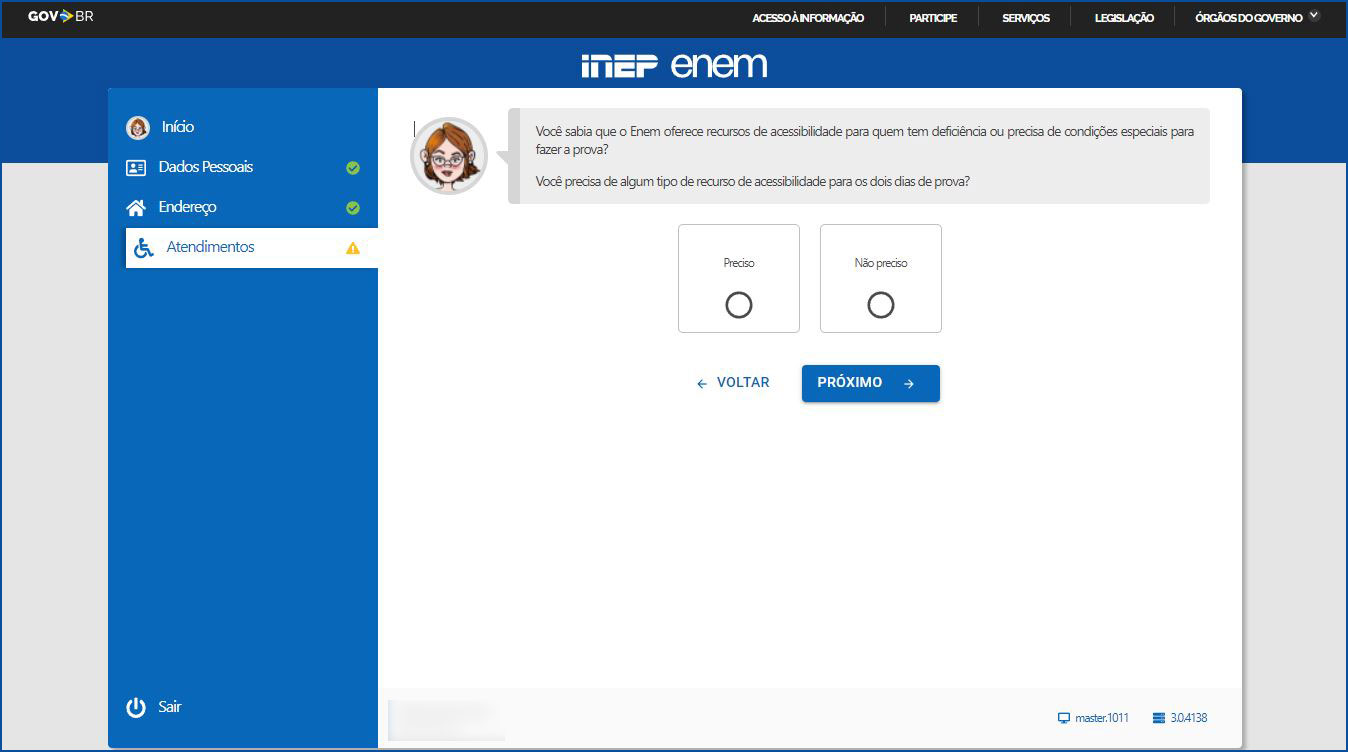
Task: Select the "Preciso" radio option
Action: [739, 305]
